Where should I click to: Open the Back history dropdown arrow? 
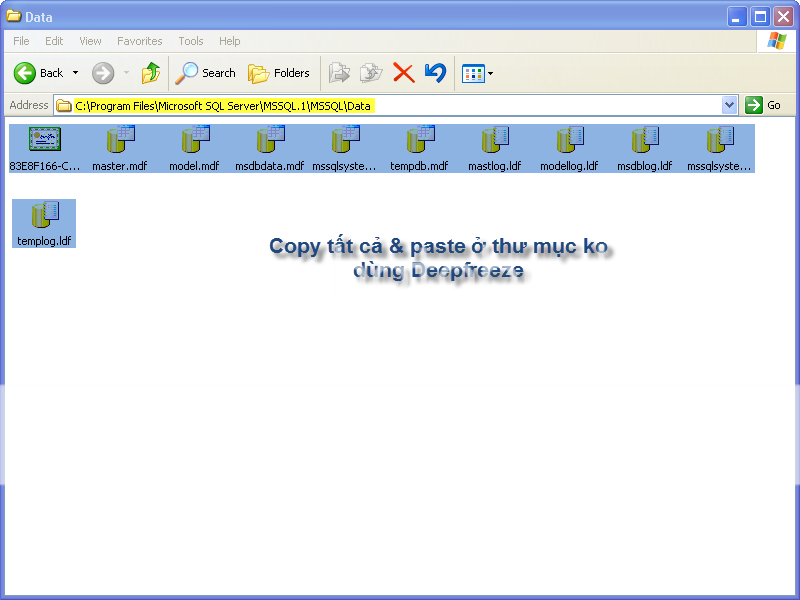[76, 73]
